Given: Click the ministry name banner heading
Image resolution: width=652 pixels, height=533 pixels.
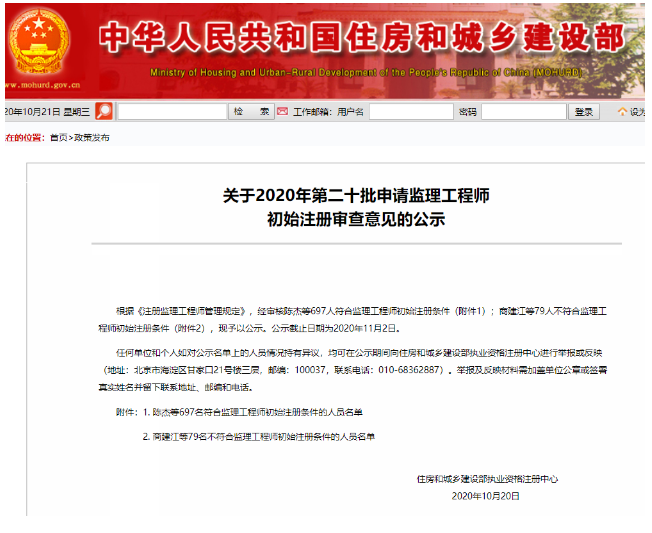Looking at the screenshot, I should coord(363,38).
